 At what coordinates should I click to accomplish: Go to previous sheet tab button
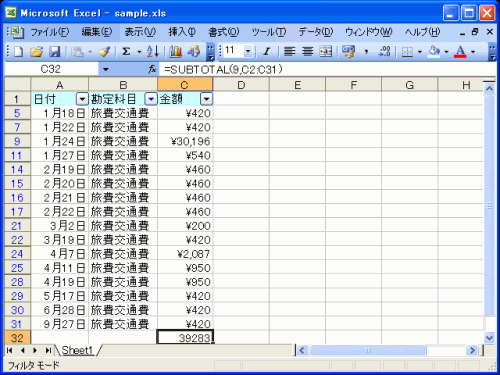22,350
